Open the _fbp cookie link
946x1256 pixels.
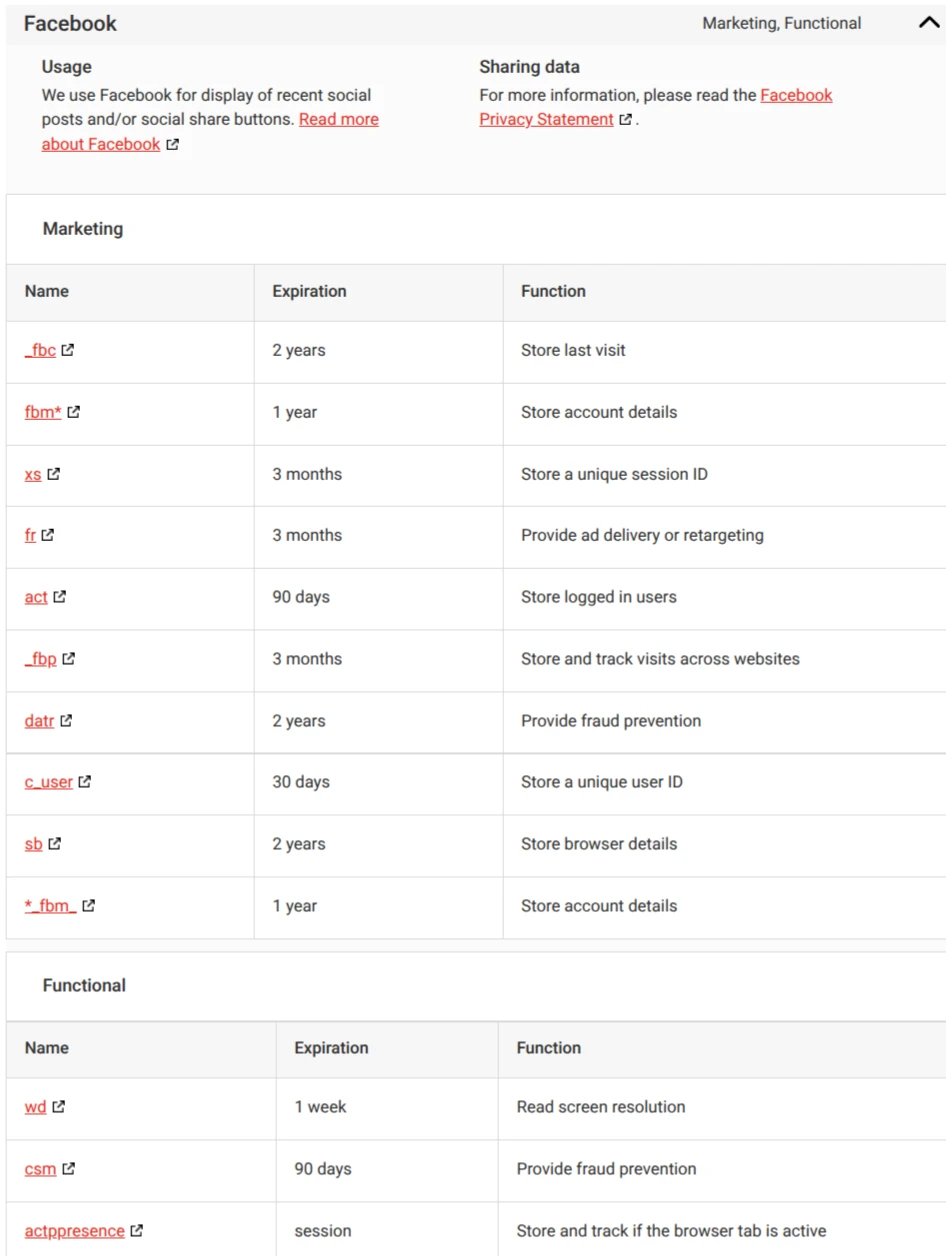click(41, 659)
